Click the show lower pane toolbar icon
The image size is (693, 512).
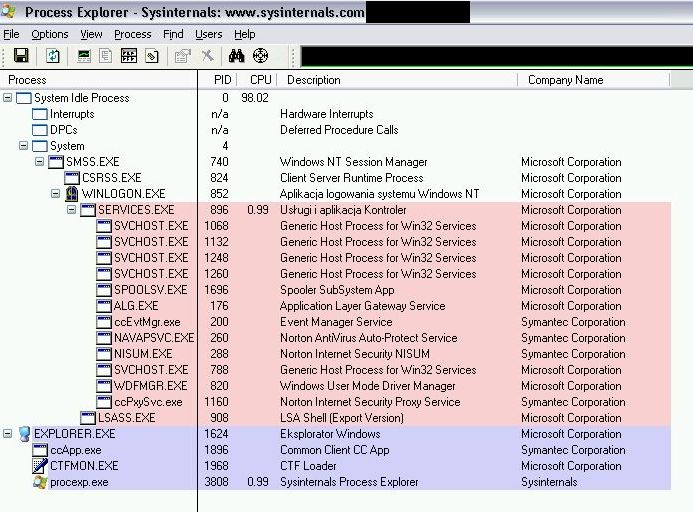[x=129, y=56]
